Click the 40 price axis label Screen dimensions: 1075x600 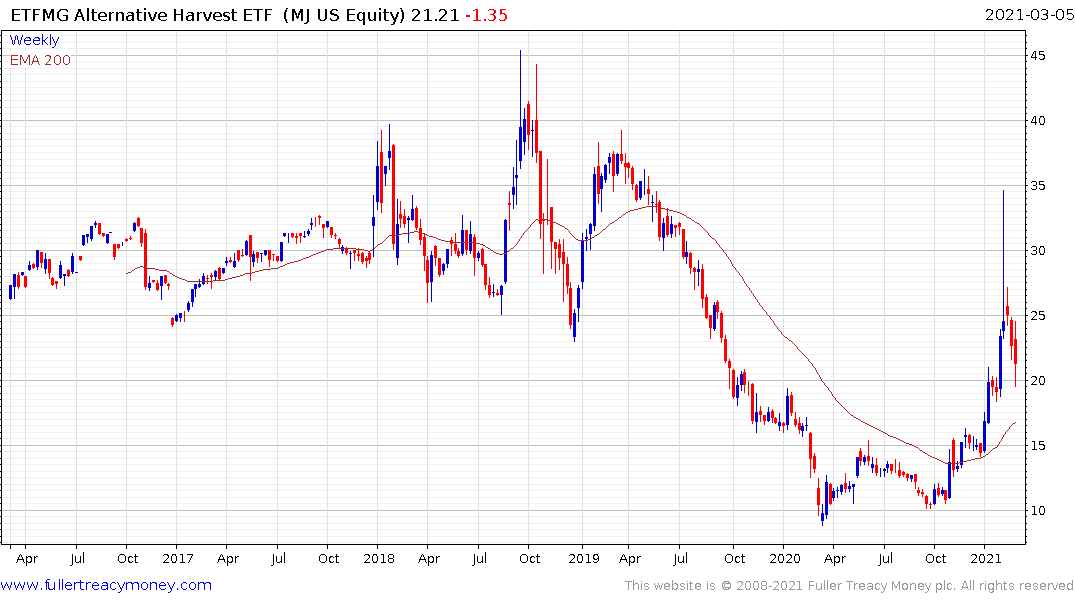point(1038,121)
